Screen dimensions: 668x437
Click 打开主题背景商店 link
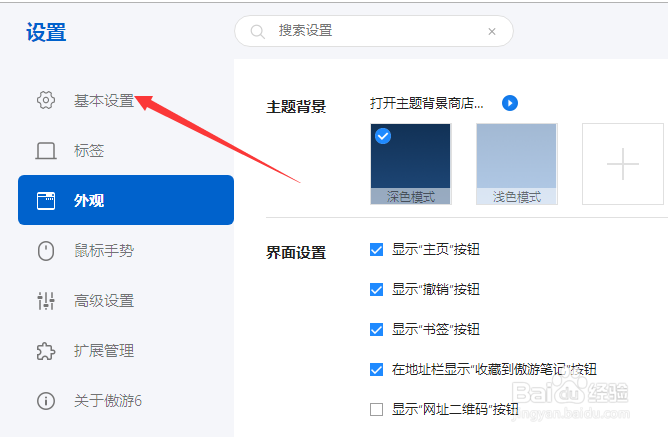tap(427, 103)
